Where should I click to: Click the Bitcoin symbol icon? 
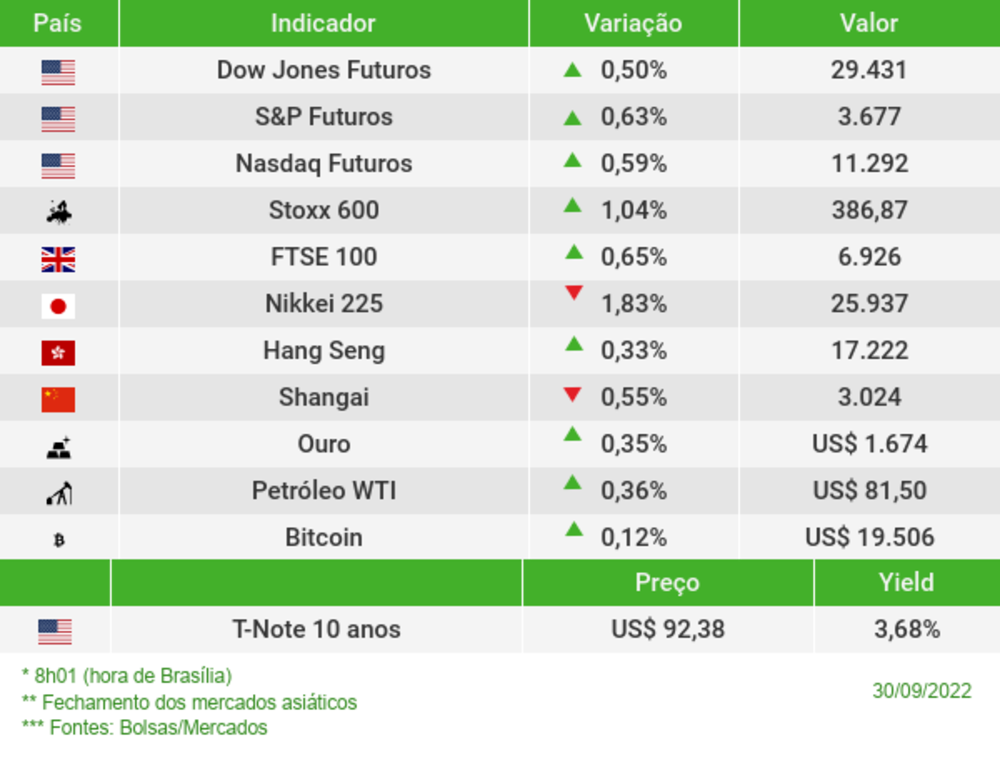pos(58,540)
